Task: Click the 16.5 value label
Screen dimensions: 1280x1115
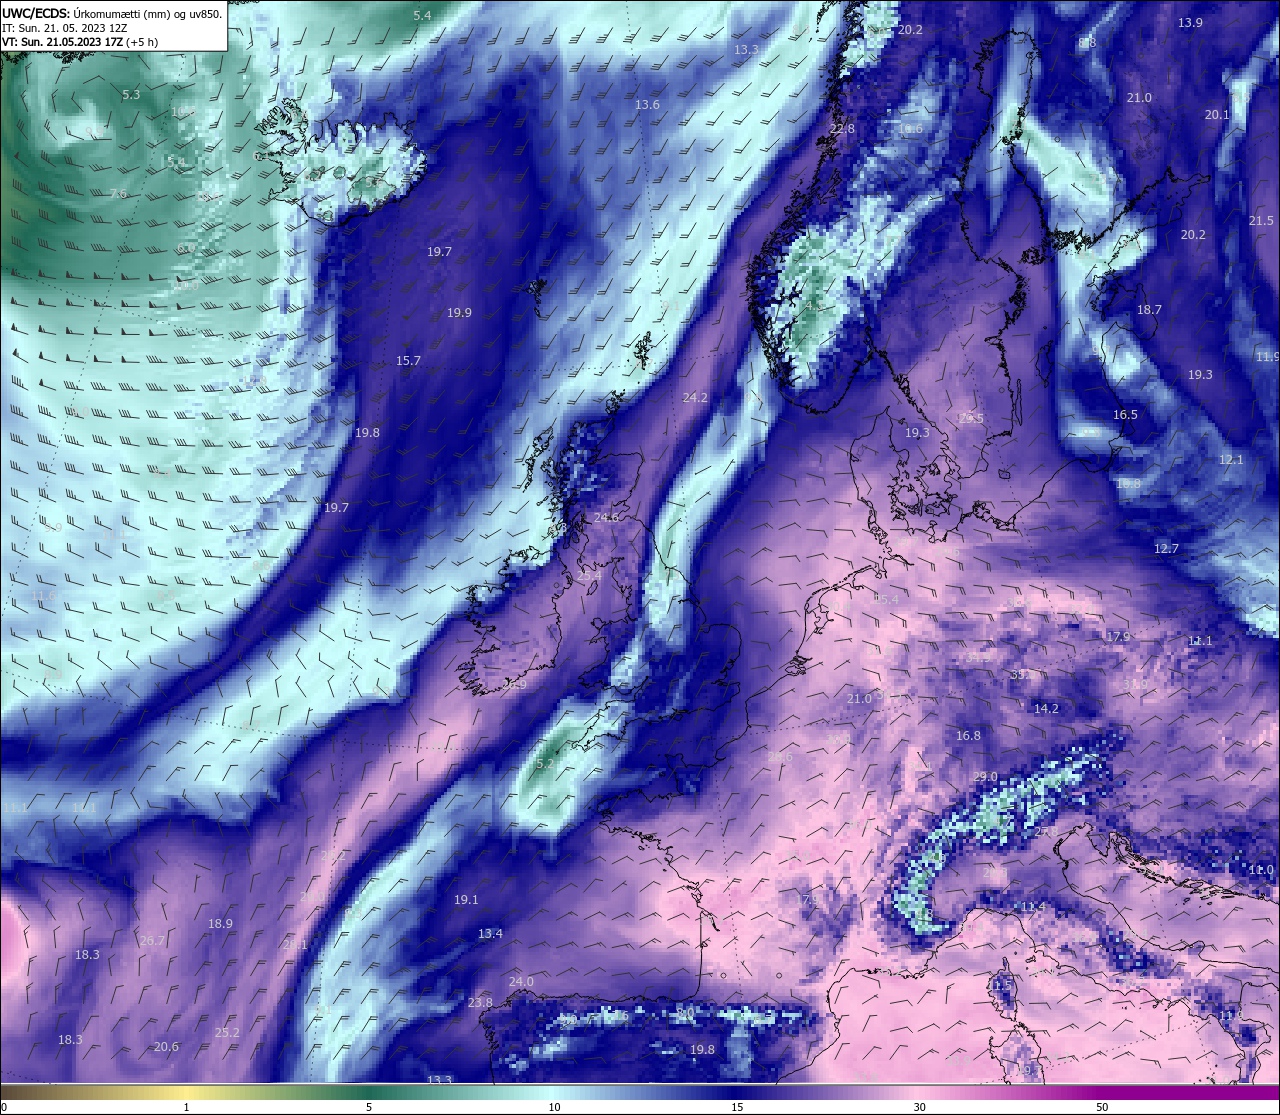Action: click(1125, 415)
